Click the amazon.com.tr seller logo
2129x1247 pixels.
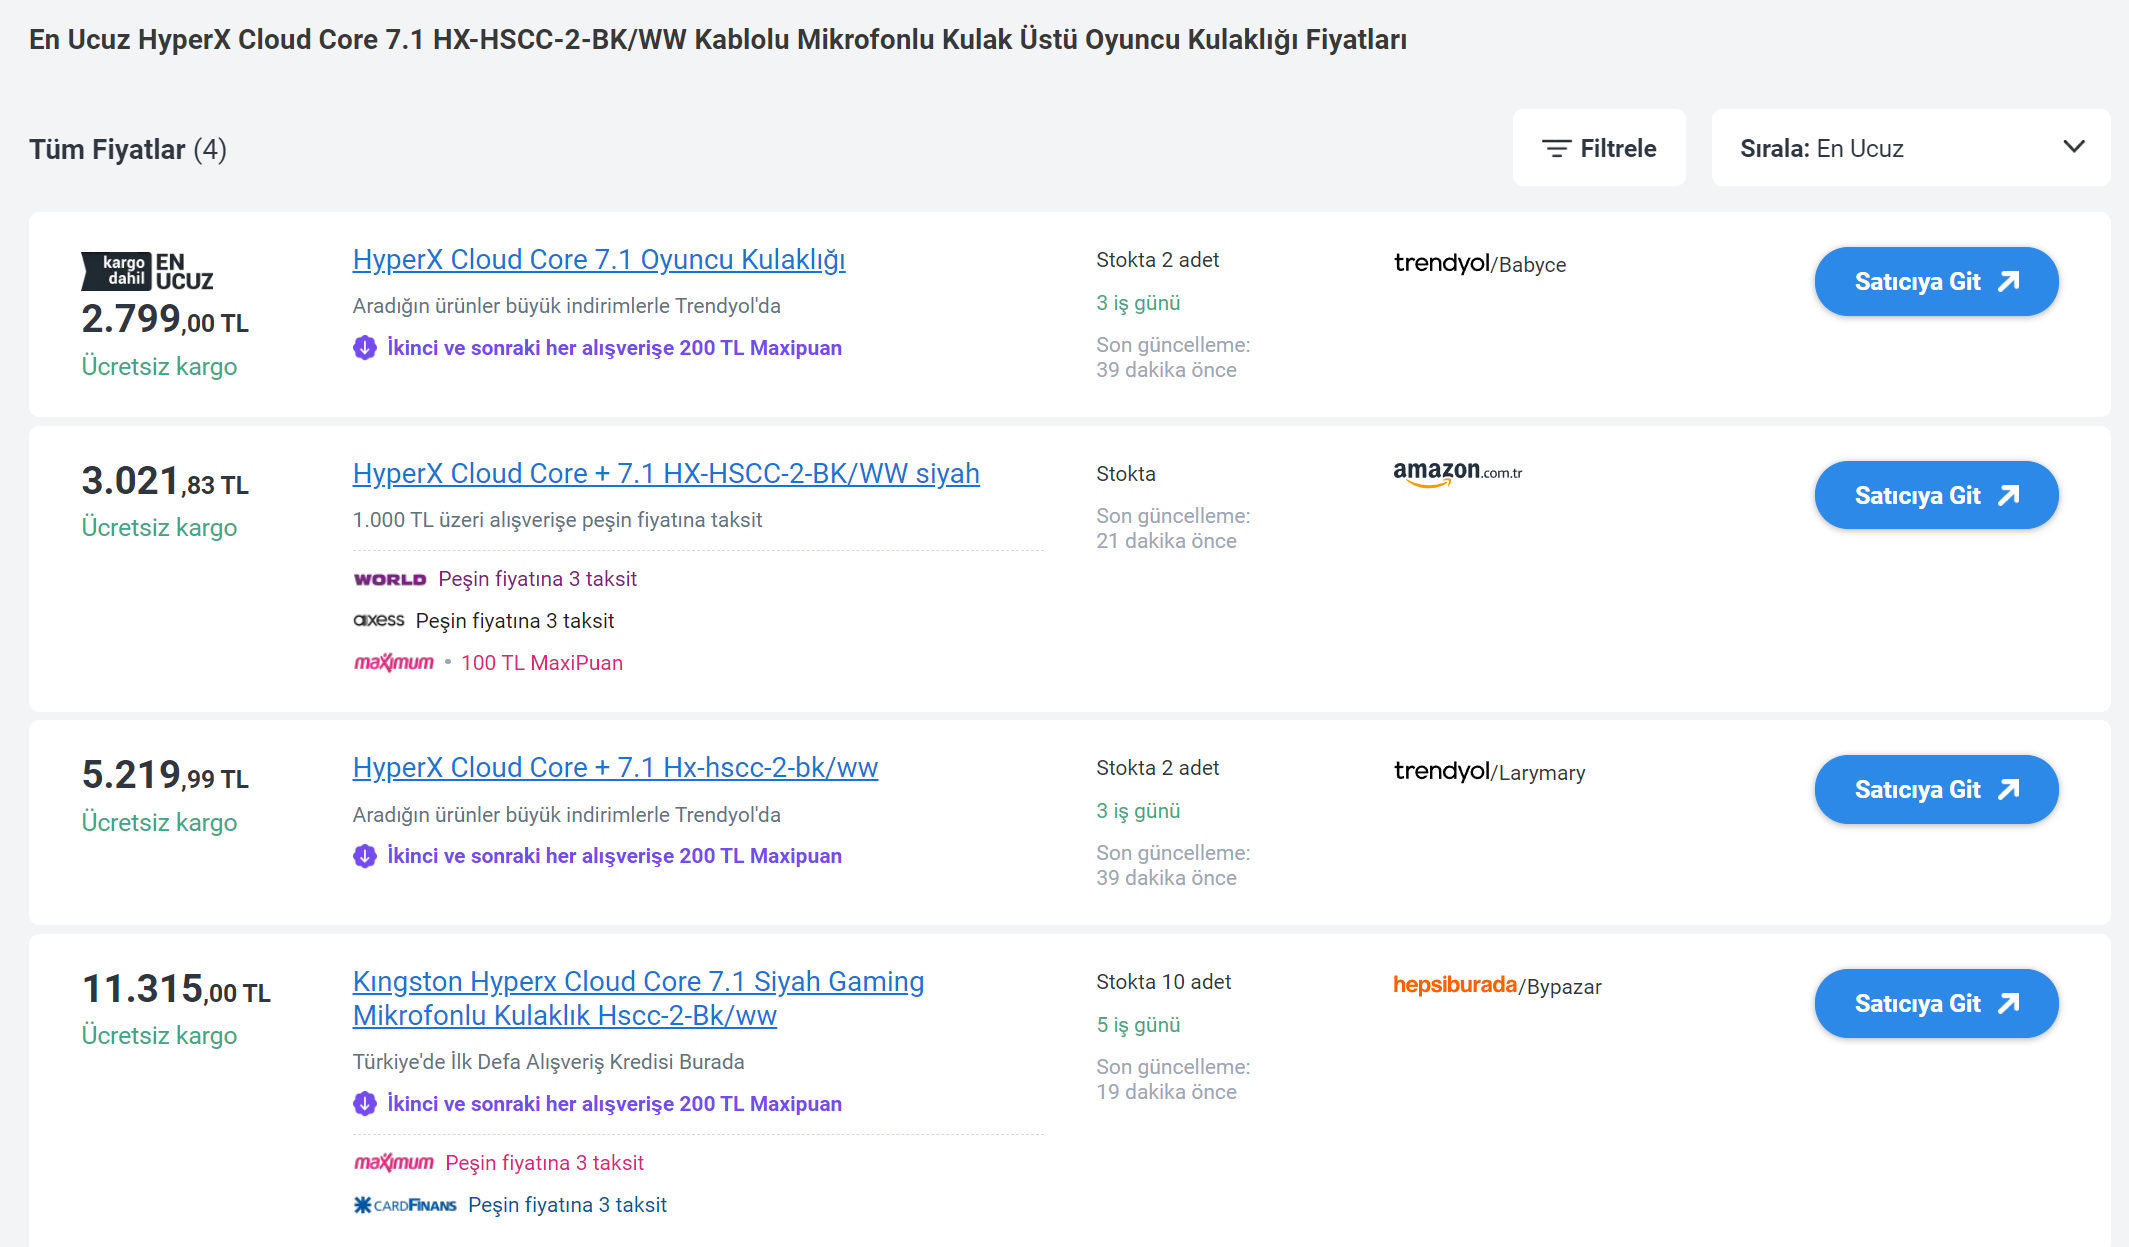point(1457,473)
